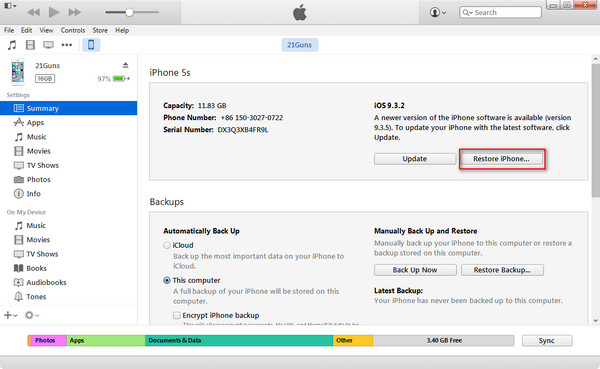Select Apps in Settings sidebar
This screenshot has height=369, width=600.
68,122
